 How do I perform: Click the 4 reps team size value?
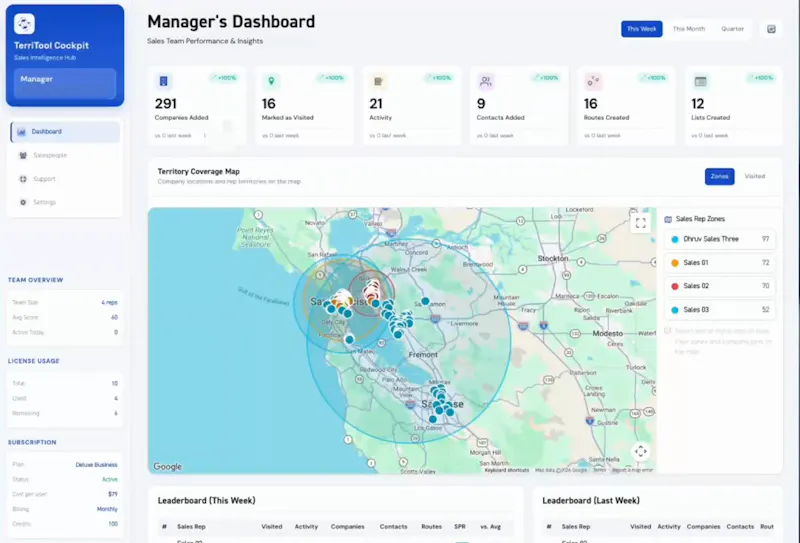click(109, 303)
